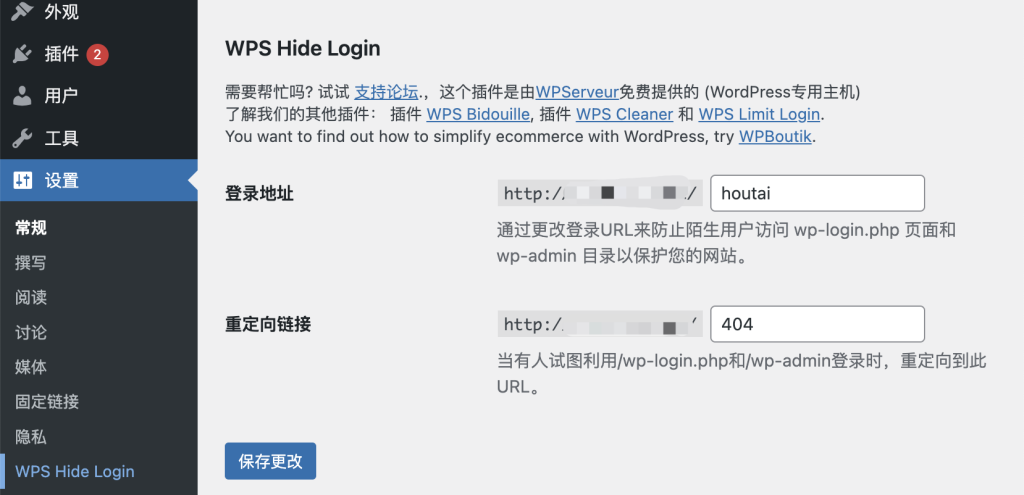The image size is (1024, 495).
Task: Open the WPS Limit Login link
Action: [x=759, y=114]
